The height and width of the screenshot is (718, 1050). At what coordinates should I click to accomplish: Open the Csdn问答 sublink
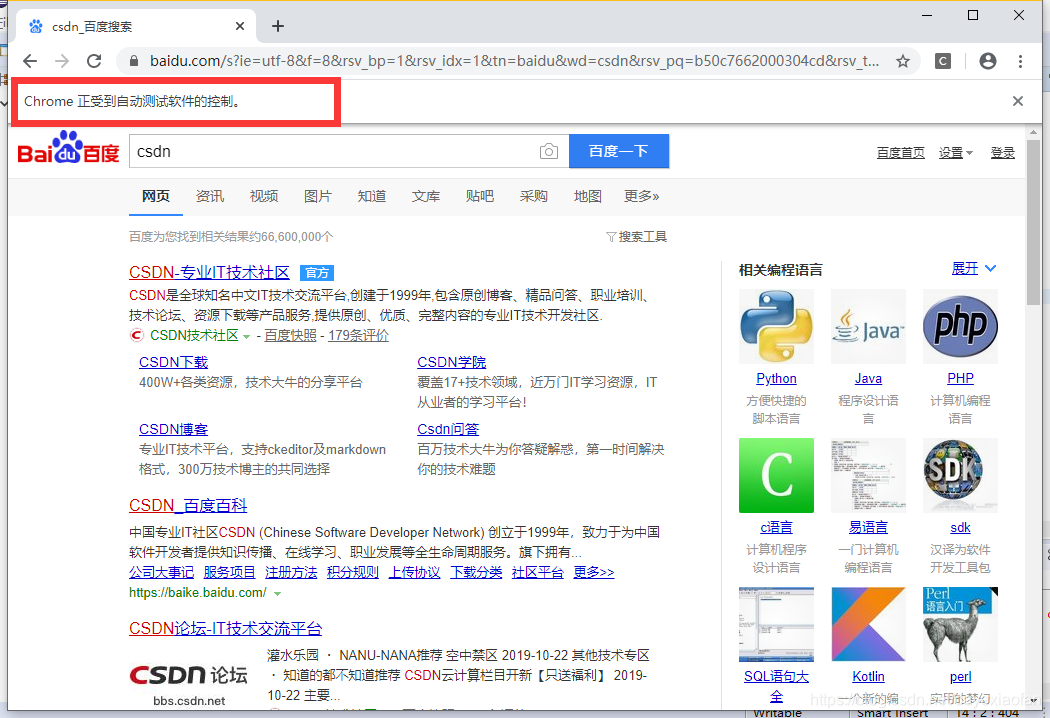[x=448, y=429]
